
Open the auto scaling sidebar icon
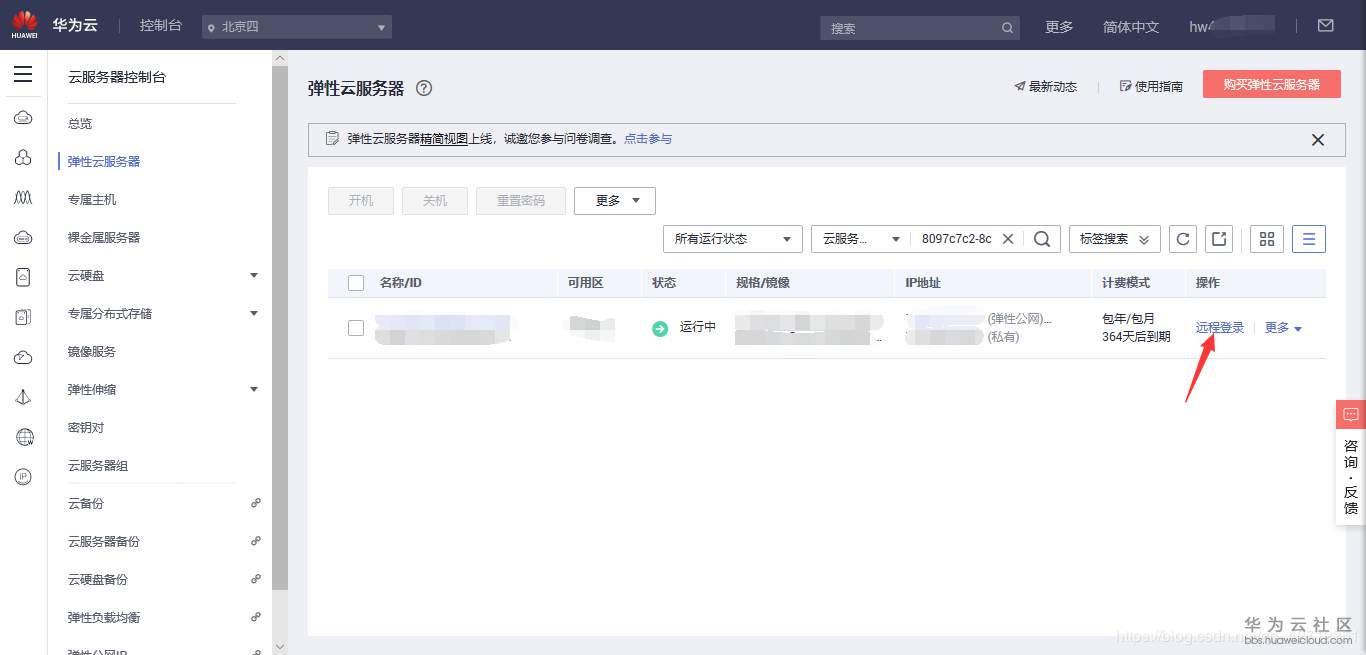(23, 198)
